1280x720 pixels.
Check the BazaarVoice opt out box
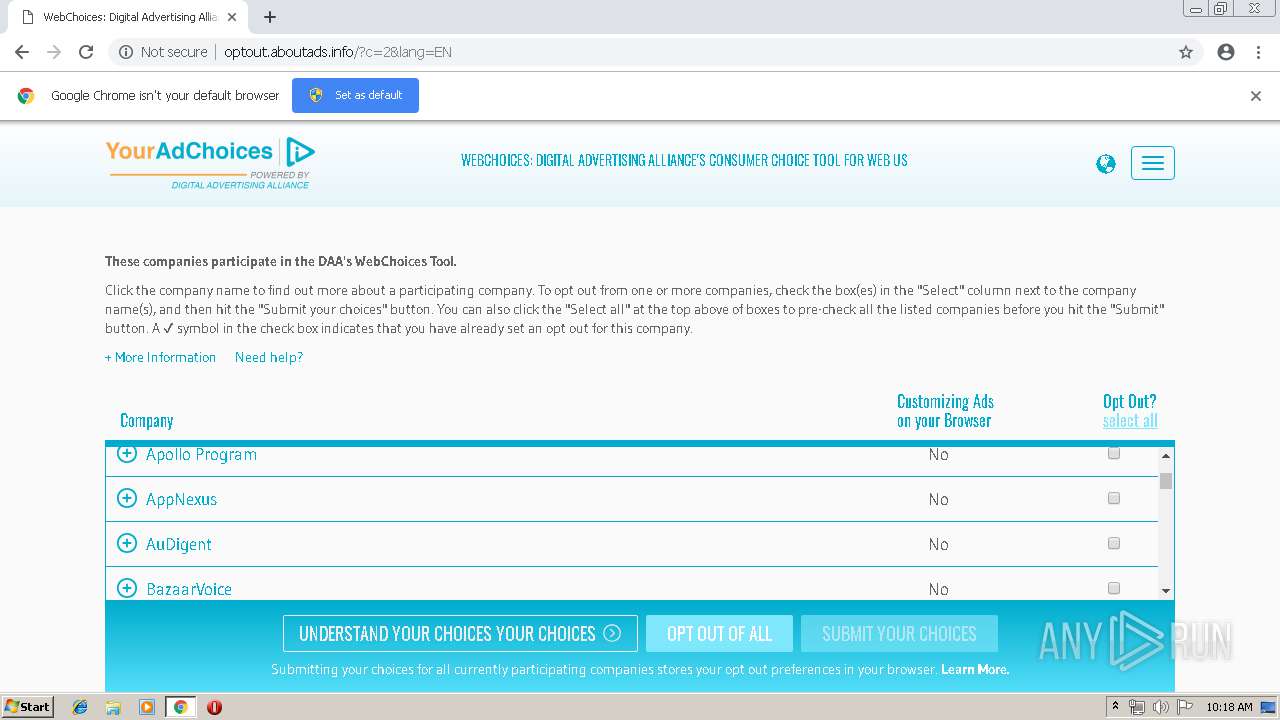click(1114, 588)
